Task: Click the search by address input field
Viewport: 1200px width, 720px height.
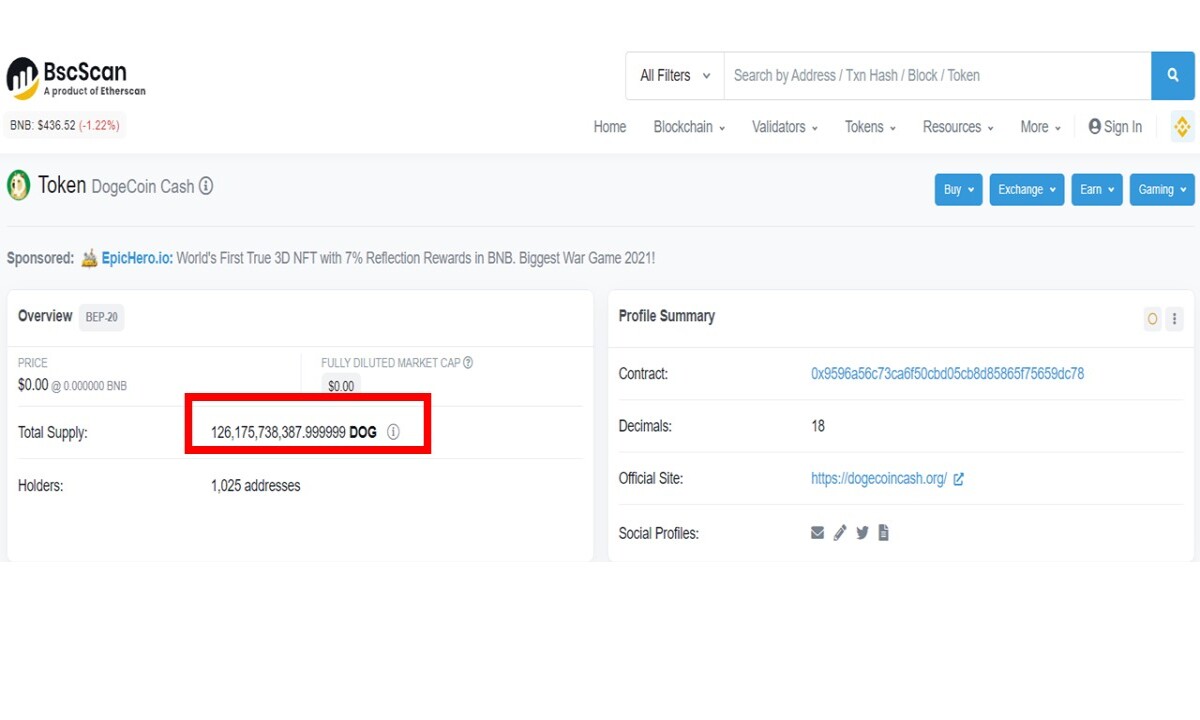Action: [x=937, y=76]
